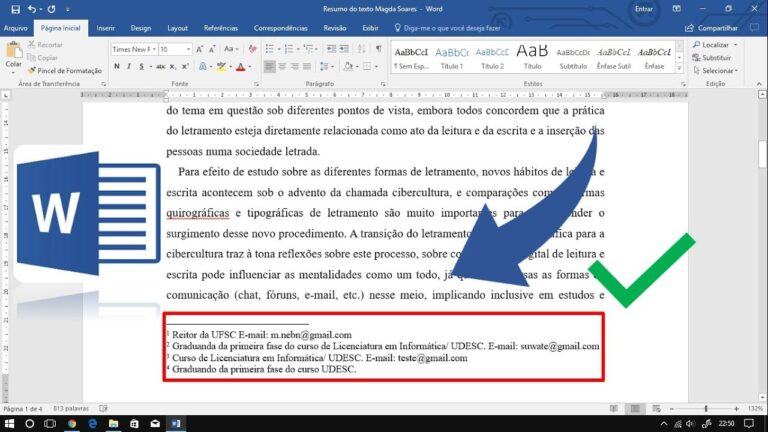Click the Entrar sign-in button
This screenshot has height=432, width=768.
(x=644, y=9)
